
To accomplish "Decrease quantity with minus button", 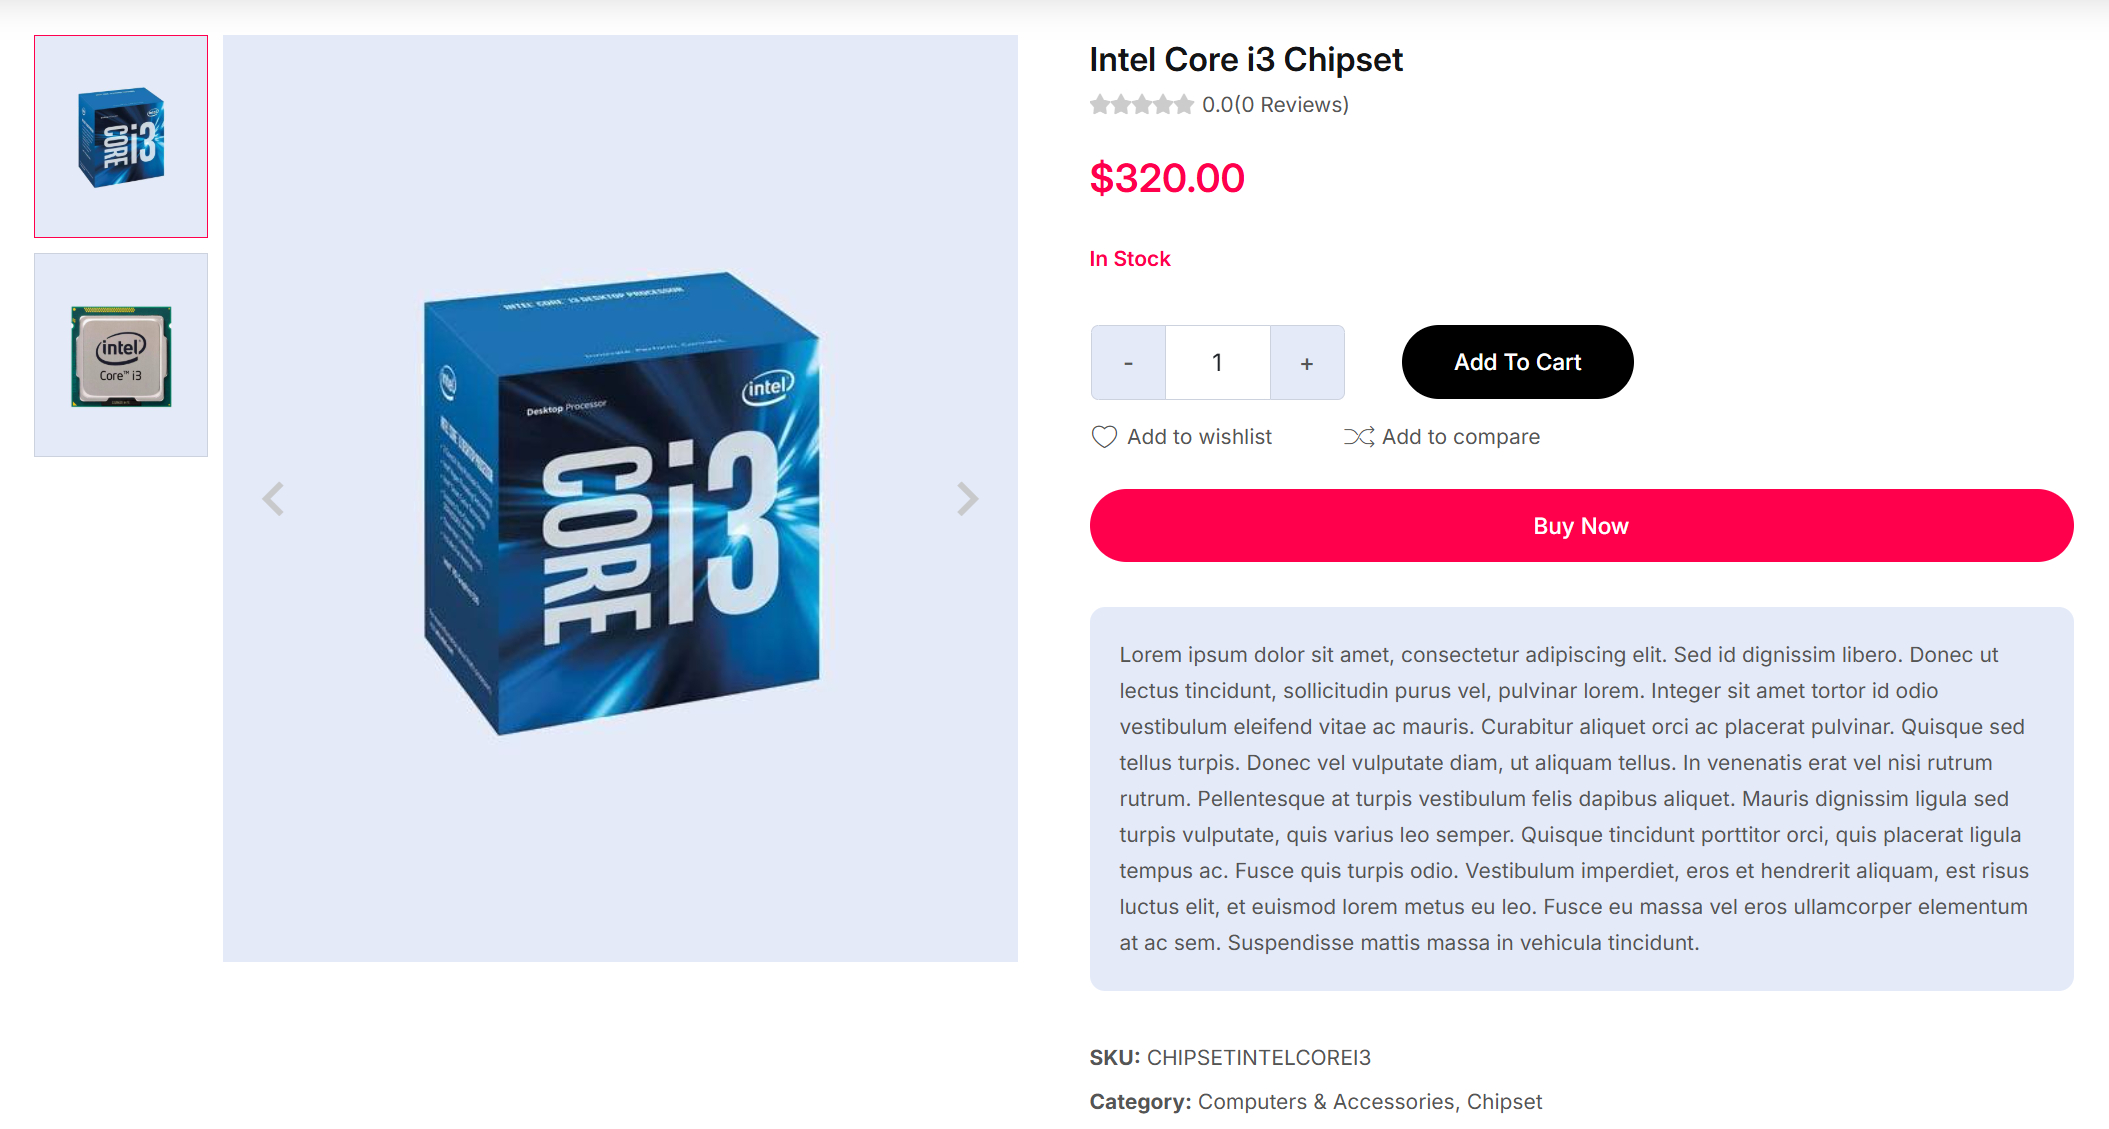I will 1128,363.
